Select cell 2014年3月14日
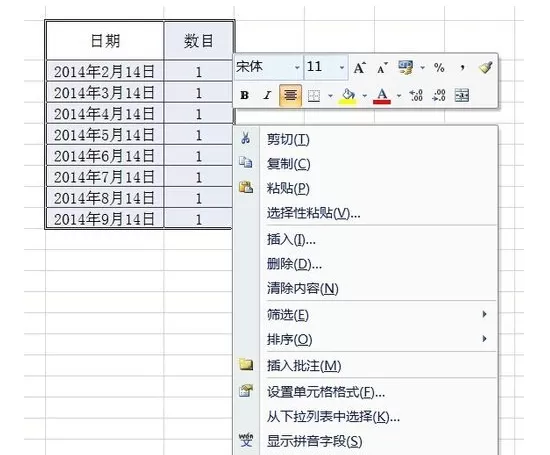550x455 pixels. (105, 92)
